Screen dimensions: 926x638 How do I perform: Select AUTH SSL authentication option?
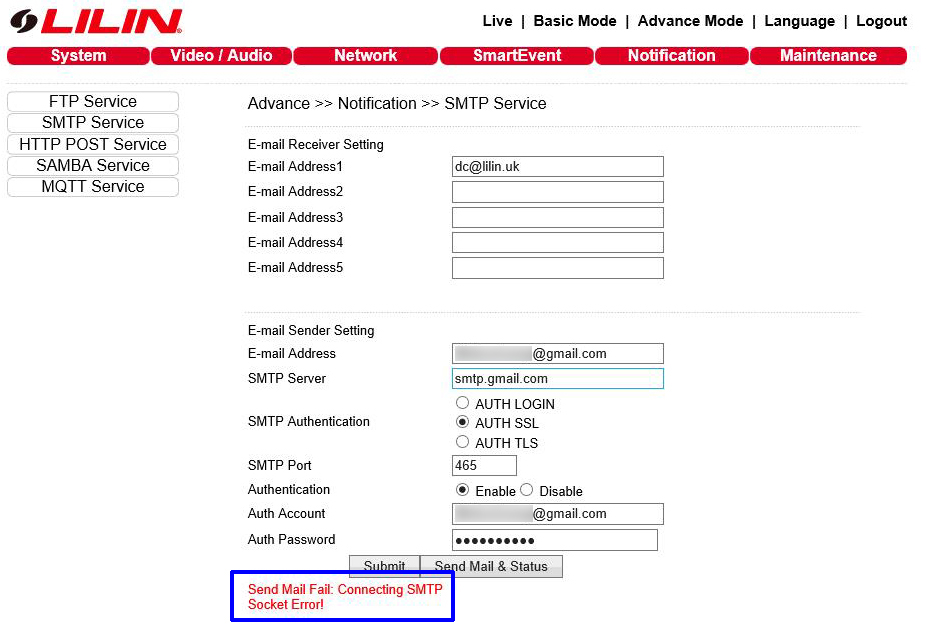462,422
